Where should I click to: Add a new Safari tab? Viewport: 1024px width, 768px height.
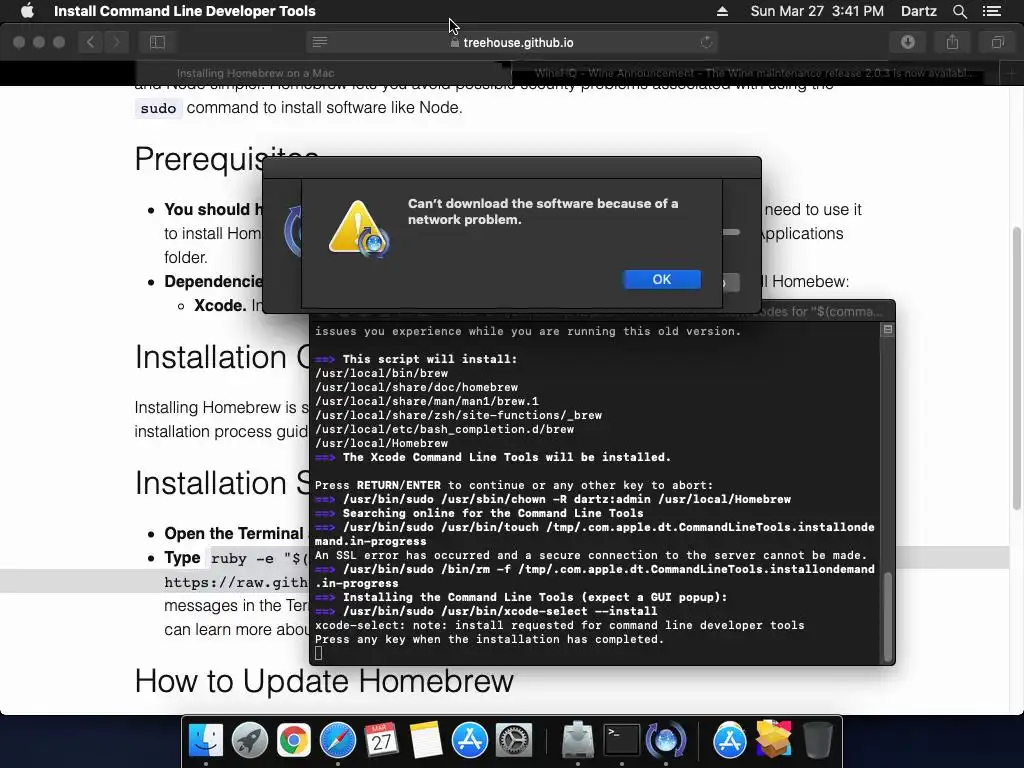[1011, 73]
